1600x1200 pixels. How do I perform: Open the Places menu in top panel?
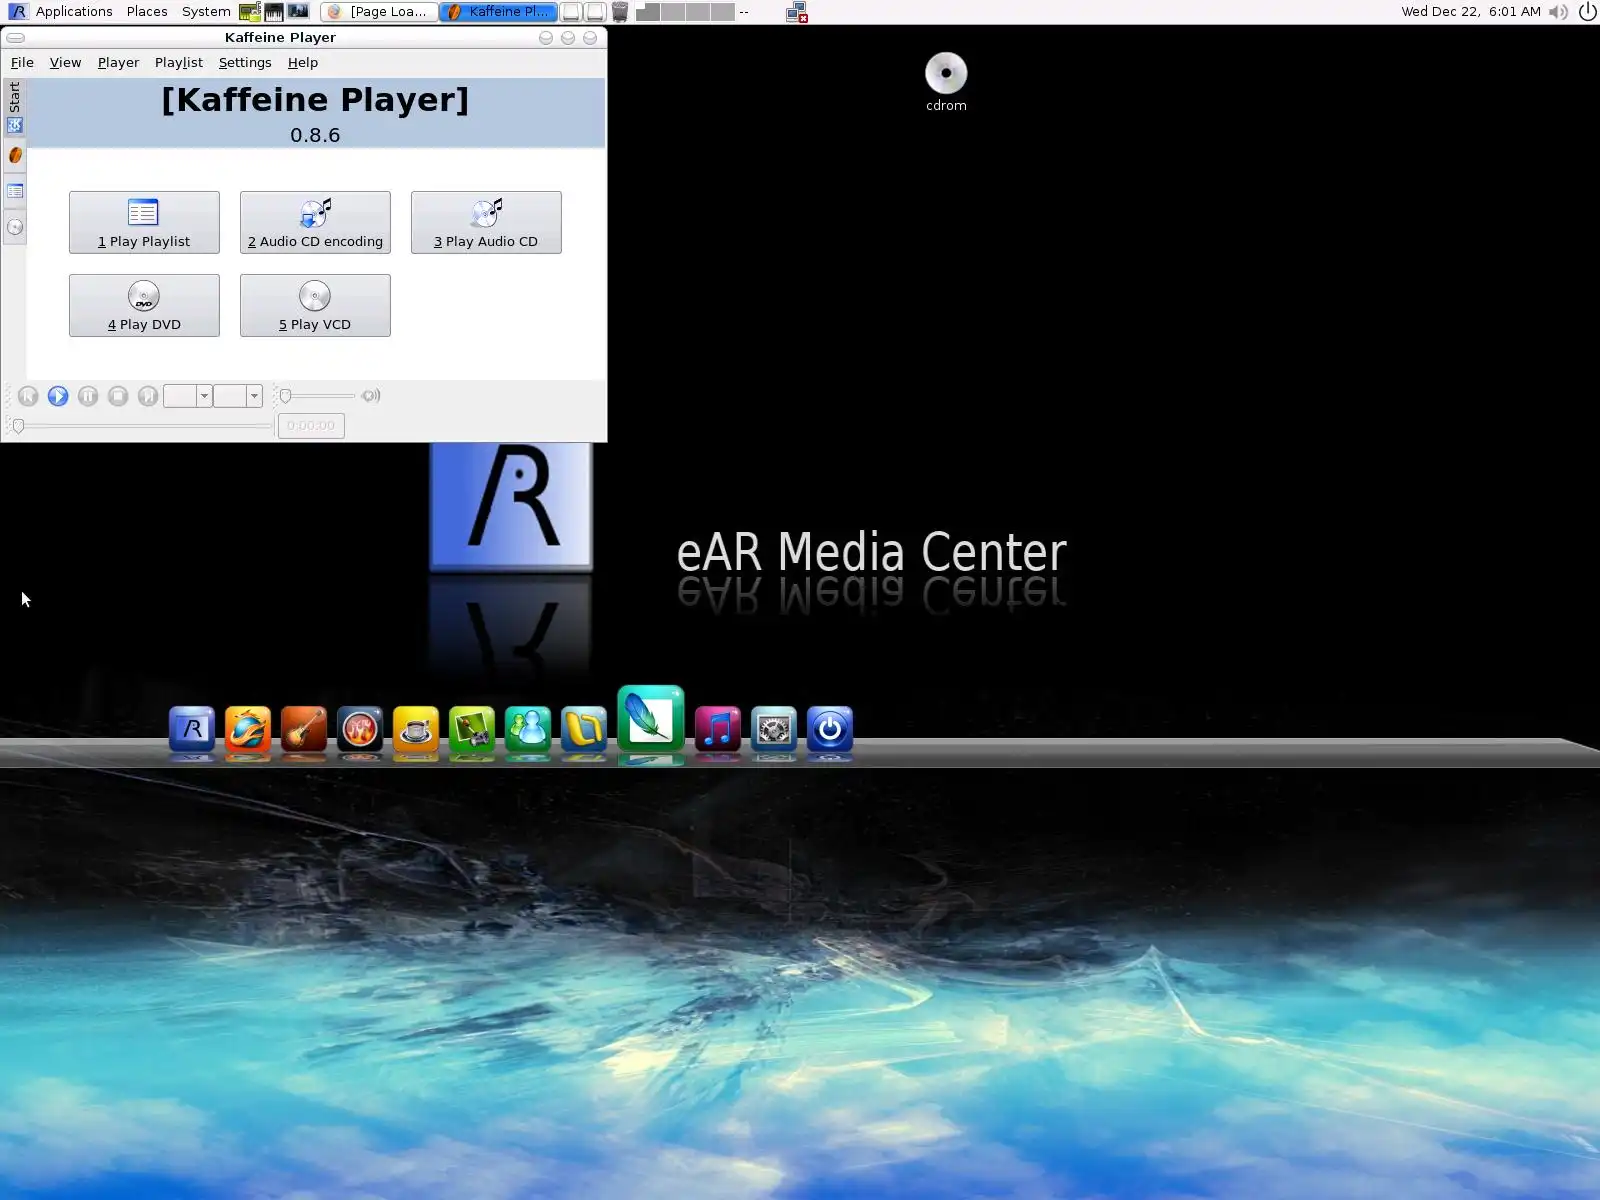pos(147,12)
